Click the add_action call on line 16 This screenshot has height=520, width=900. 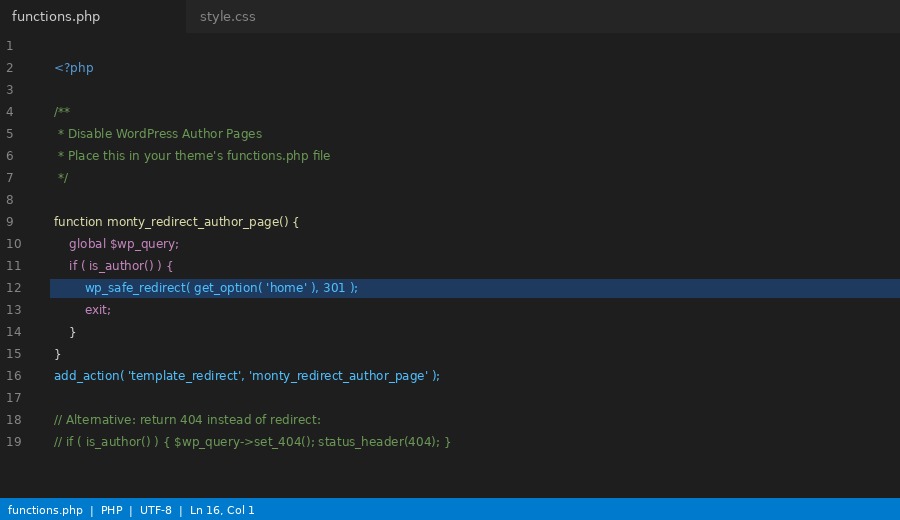(x=86, y=376)
